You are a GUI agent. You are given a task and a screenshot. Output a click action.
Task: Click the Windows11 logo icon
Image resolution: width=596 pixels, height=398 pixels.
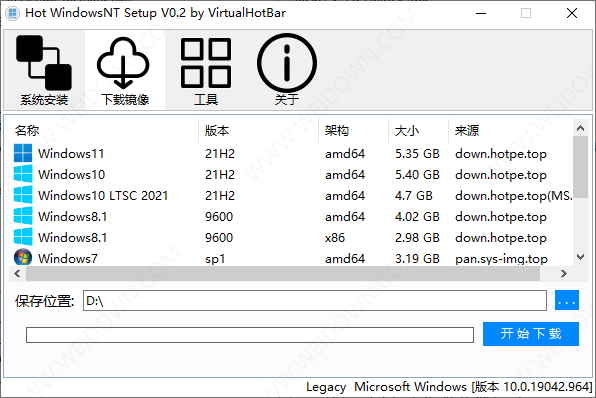coord(23,153)
